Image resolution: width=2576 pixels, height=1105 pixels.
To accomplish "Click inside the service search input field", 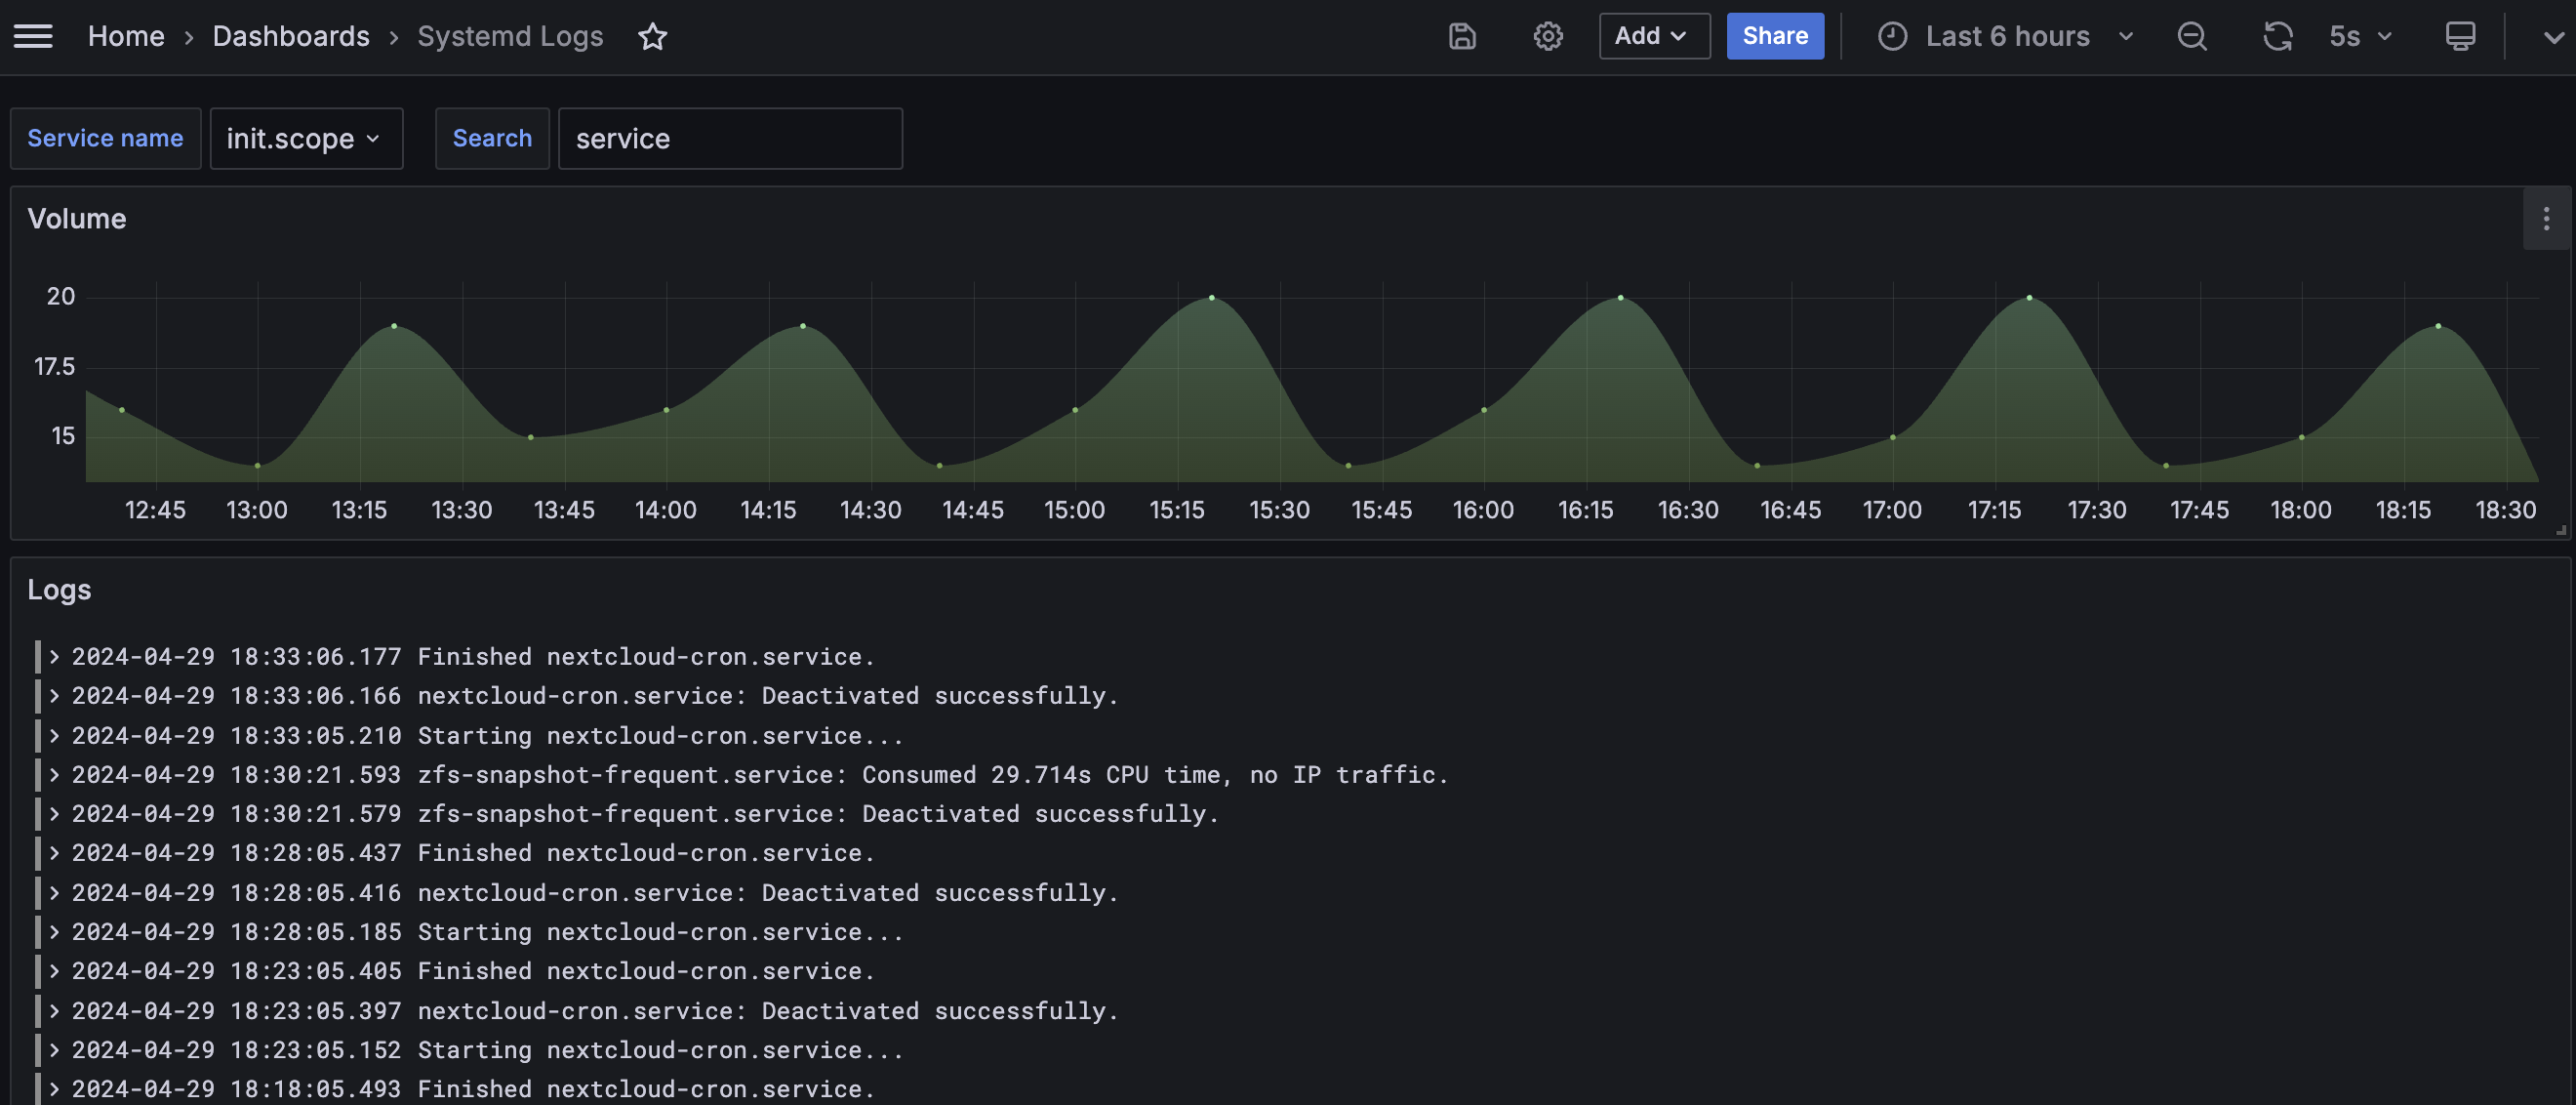I will [731, 139].
